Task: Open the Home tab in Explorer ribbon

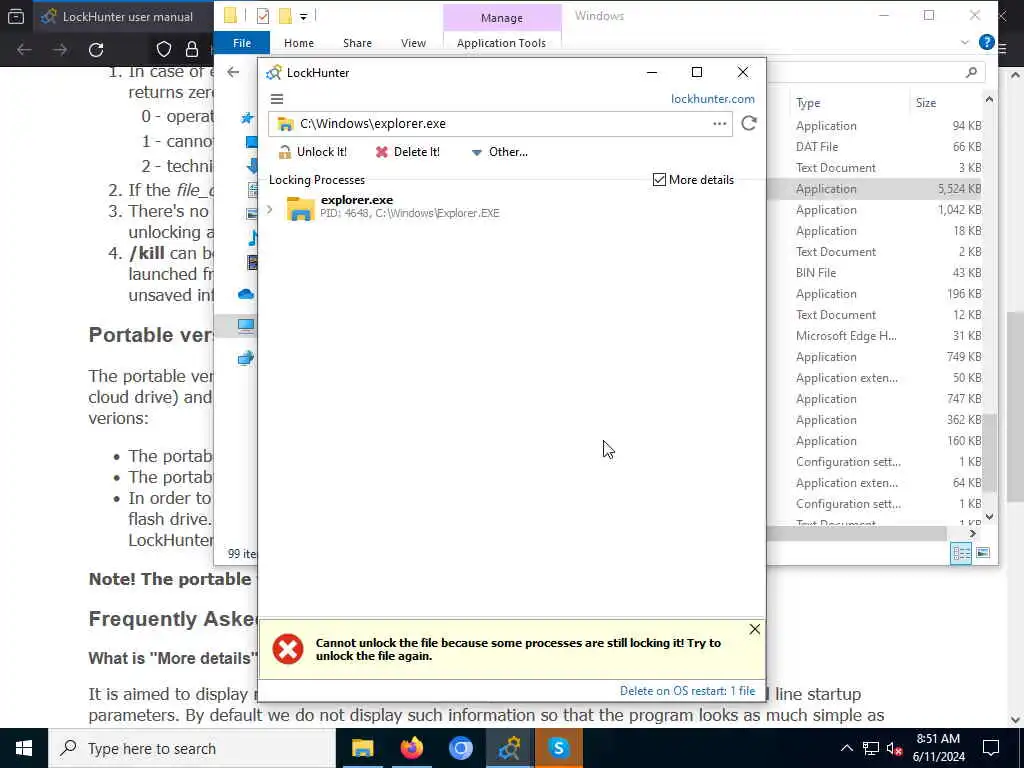Action: [x=299, y=43]
